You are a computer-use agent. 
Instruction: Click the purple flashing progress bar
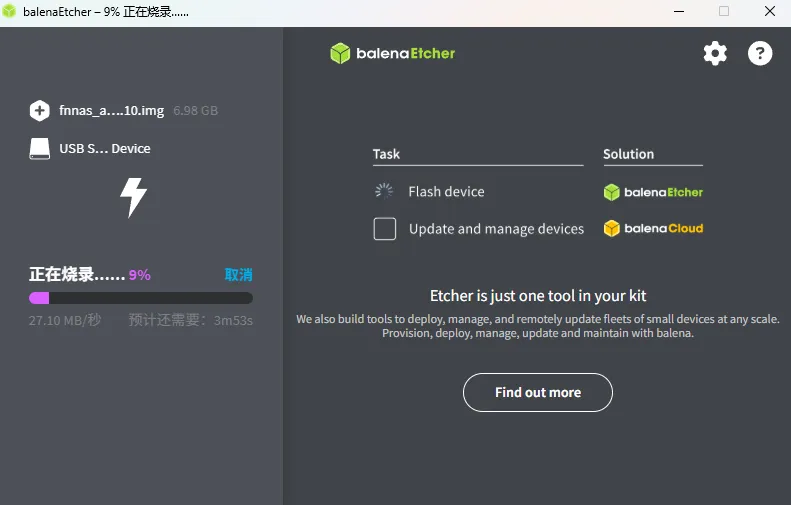[x=141, y=298]
